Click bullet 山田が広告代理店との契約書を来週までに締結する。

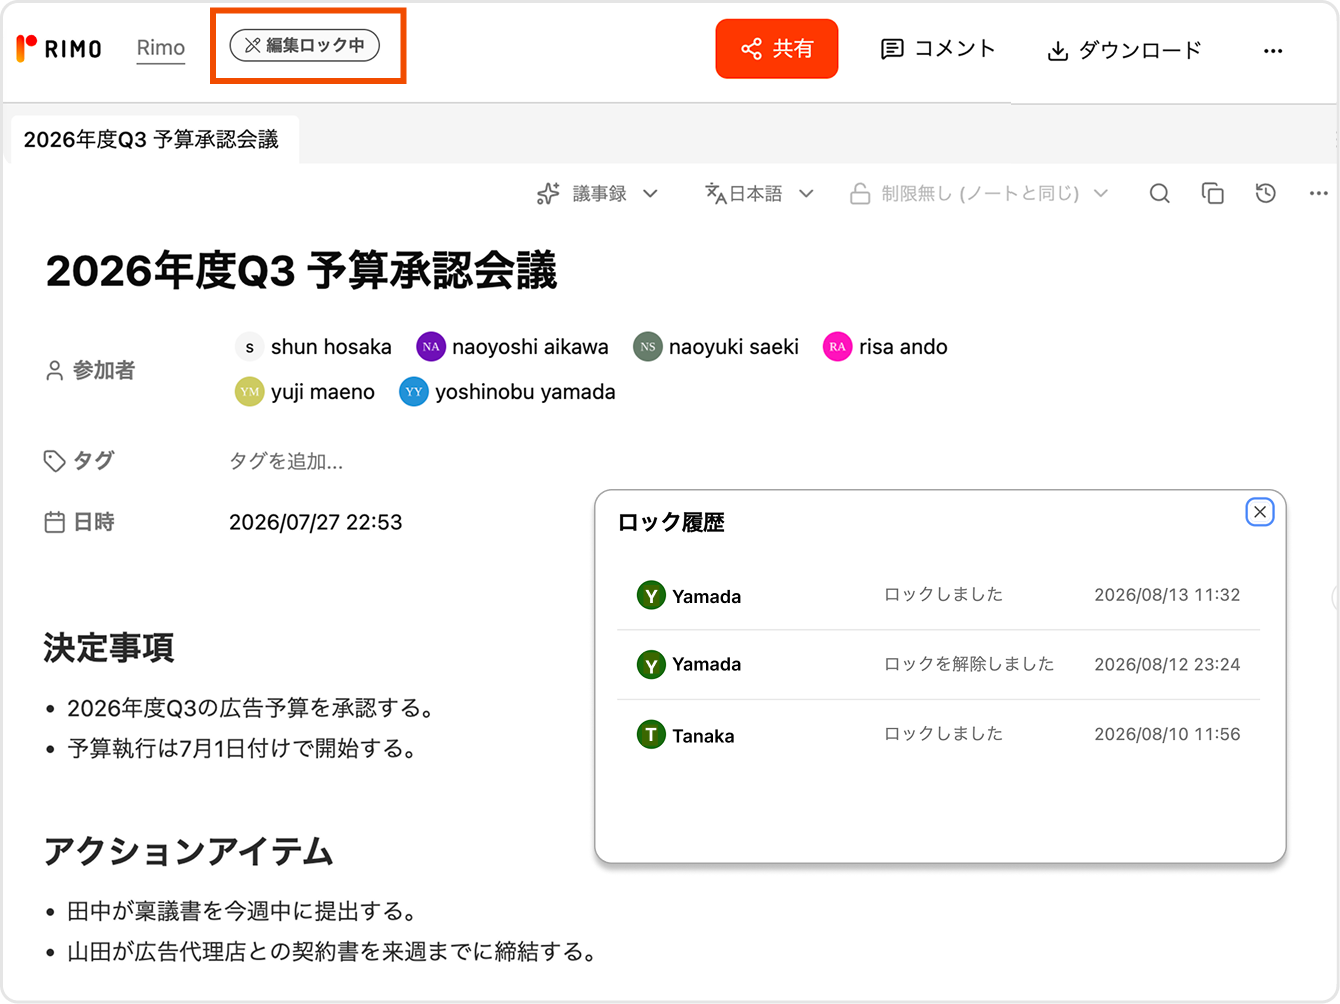tap(333, 952)
